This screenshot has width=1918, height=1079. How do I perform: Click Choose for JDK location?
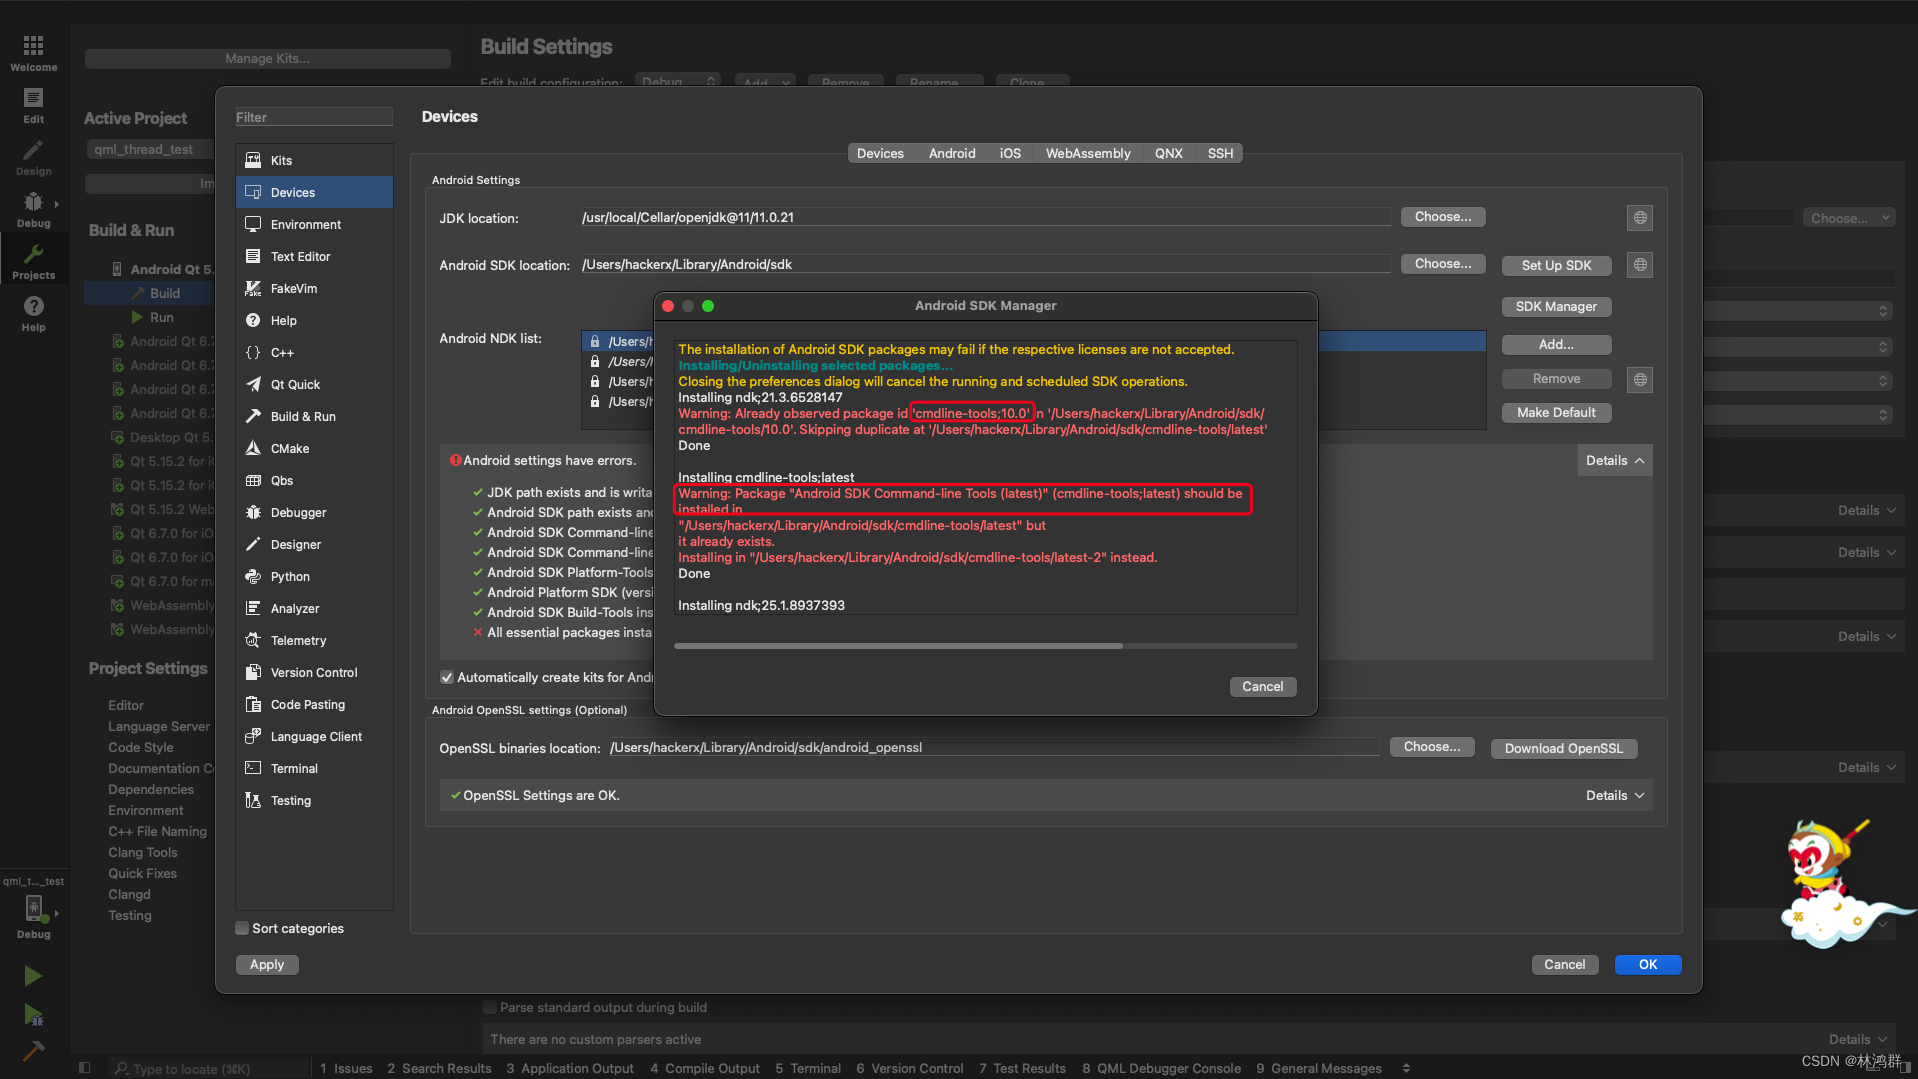(x=1442, y=216)
